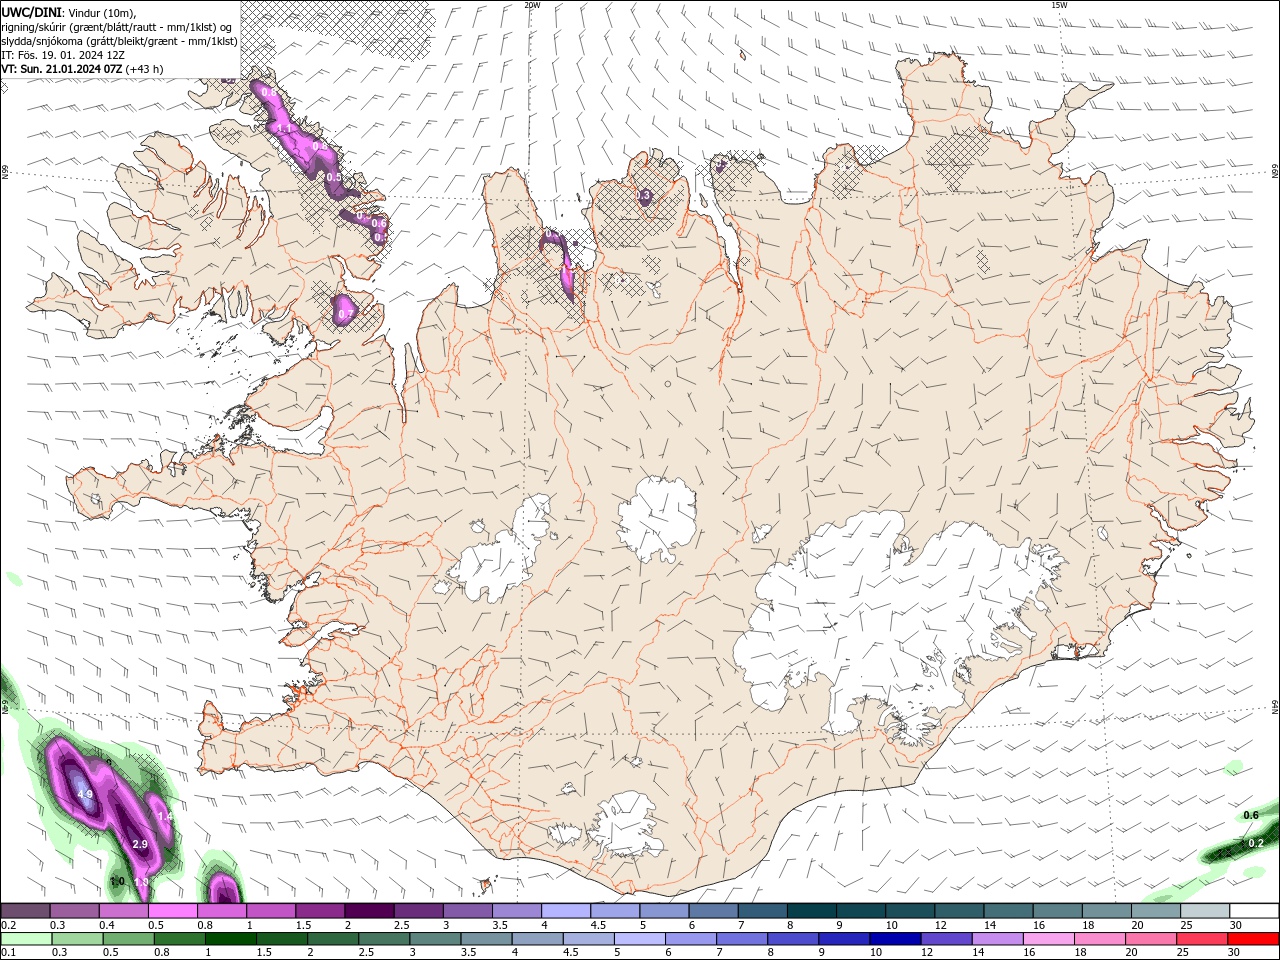Click the black '0.6' rain value off the southeast coast
The width and height of the screenshot is (1280, 960).
(1251, 815)
